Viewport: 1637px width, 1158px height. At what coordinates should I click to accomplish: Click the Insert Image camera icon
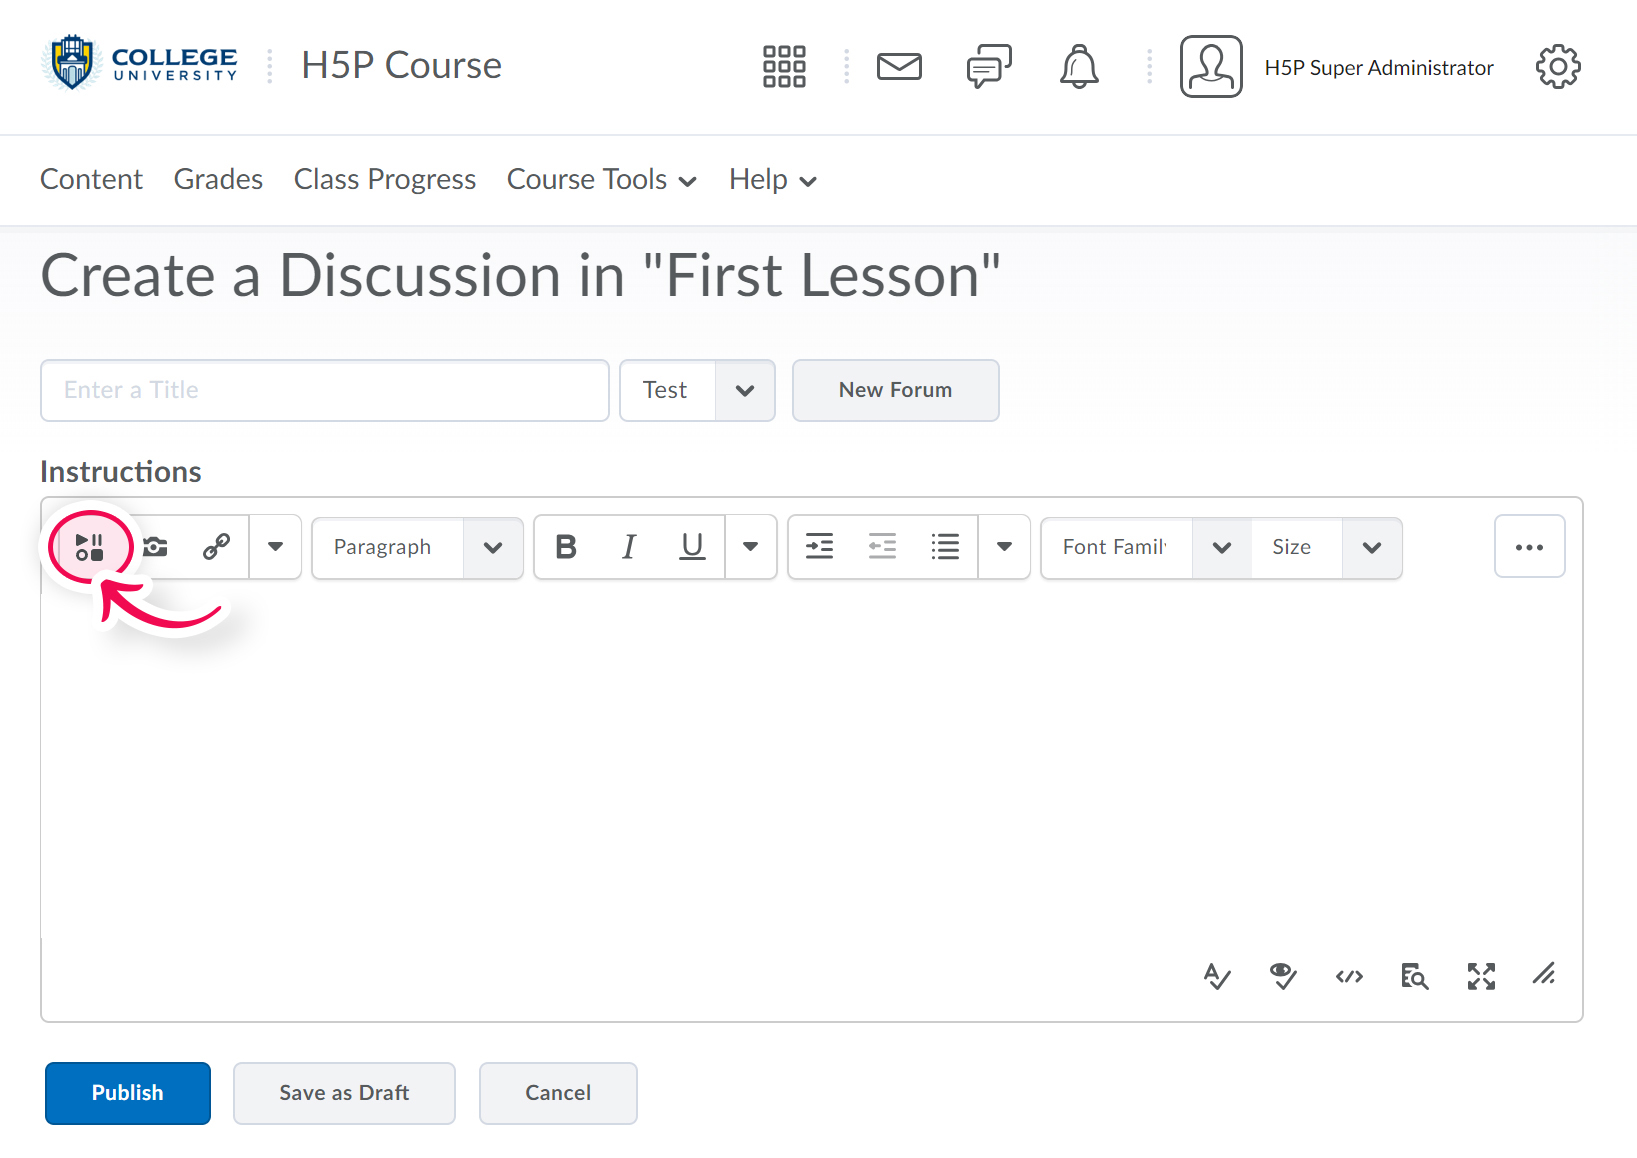tap(155, 547)
